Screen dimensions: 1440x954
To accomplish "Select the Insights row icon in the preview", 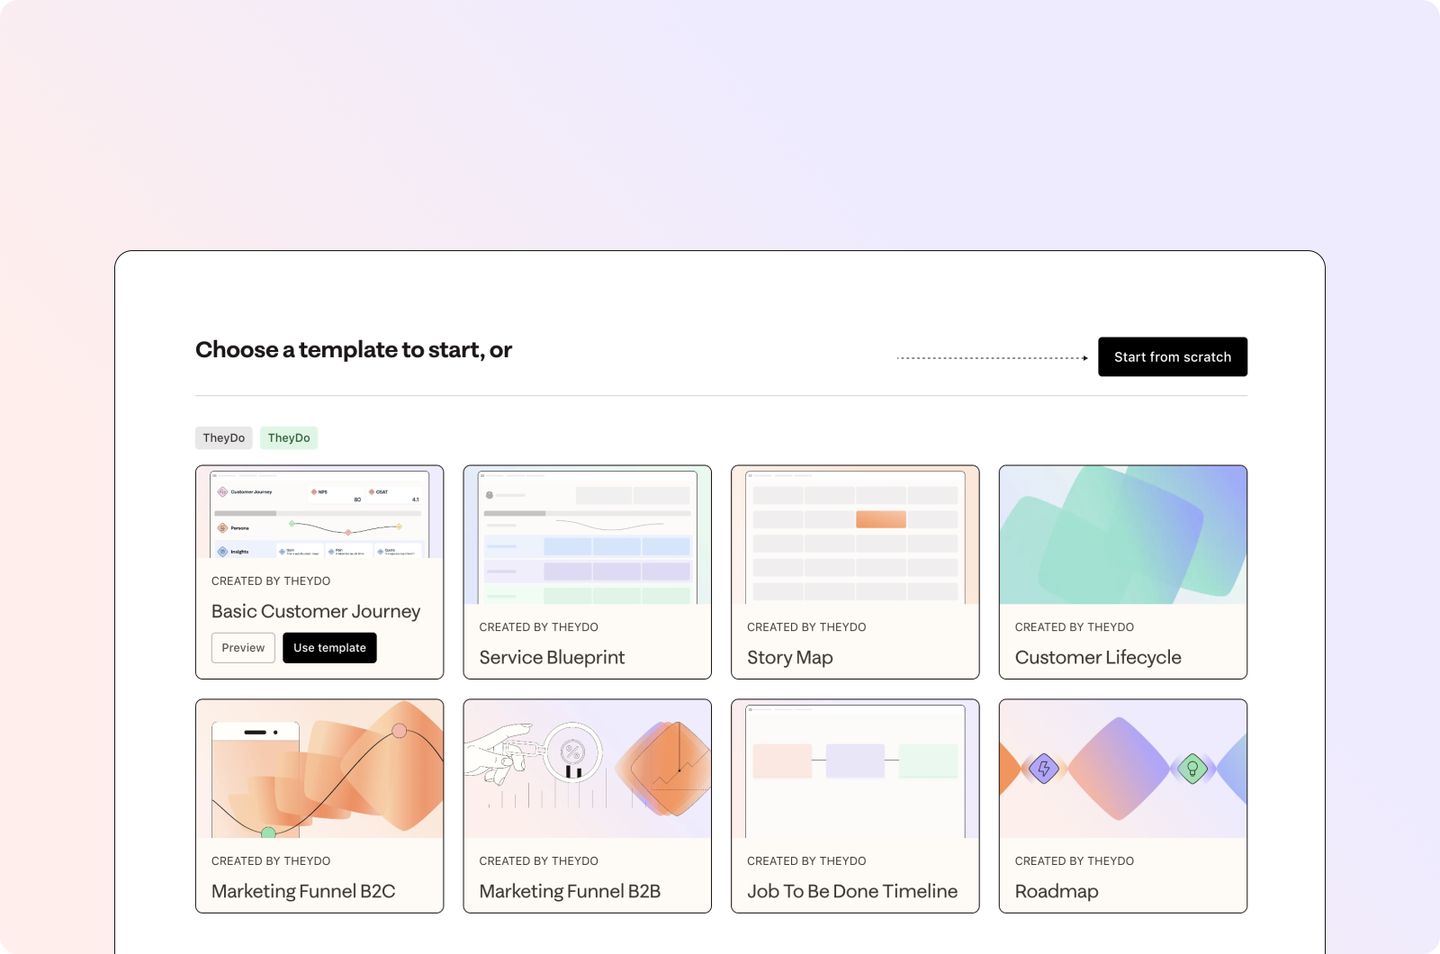I will point(222,551).
